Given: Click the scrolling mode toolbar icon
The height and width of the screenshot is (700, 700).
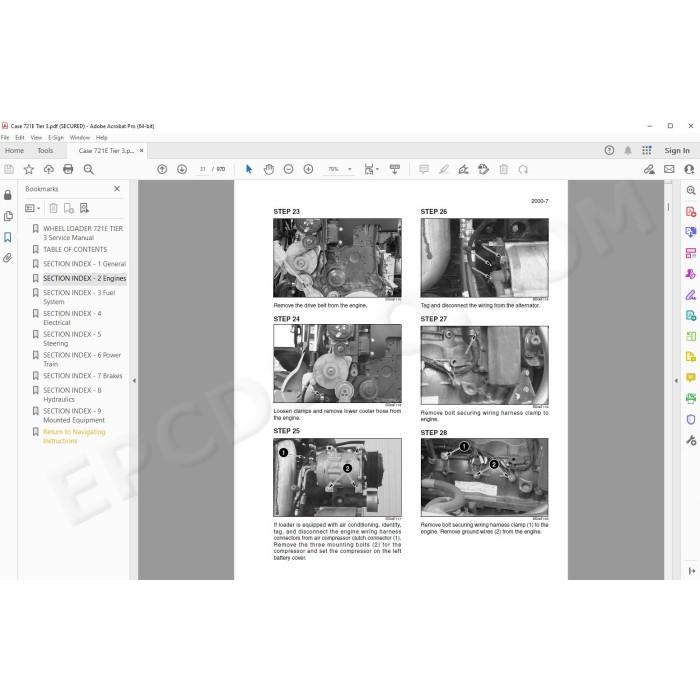Looking at the screenshot, I should [395, 169].
